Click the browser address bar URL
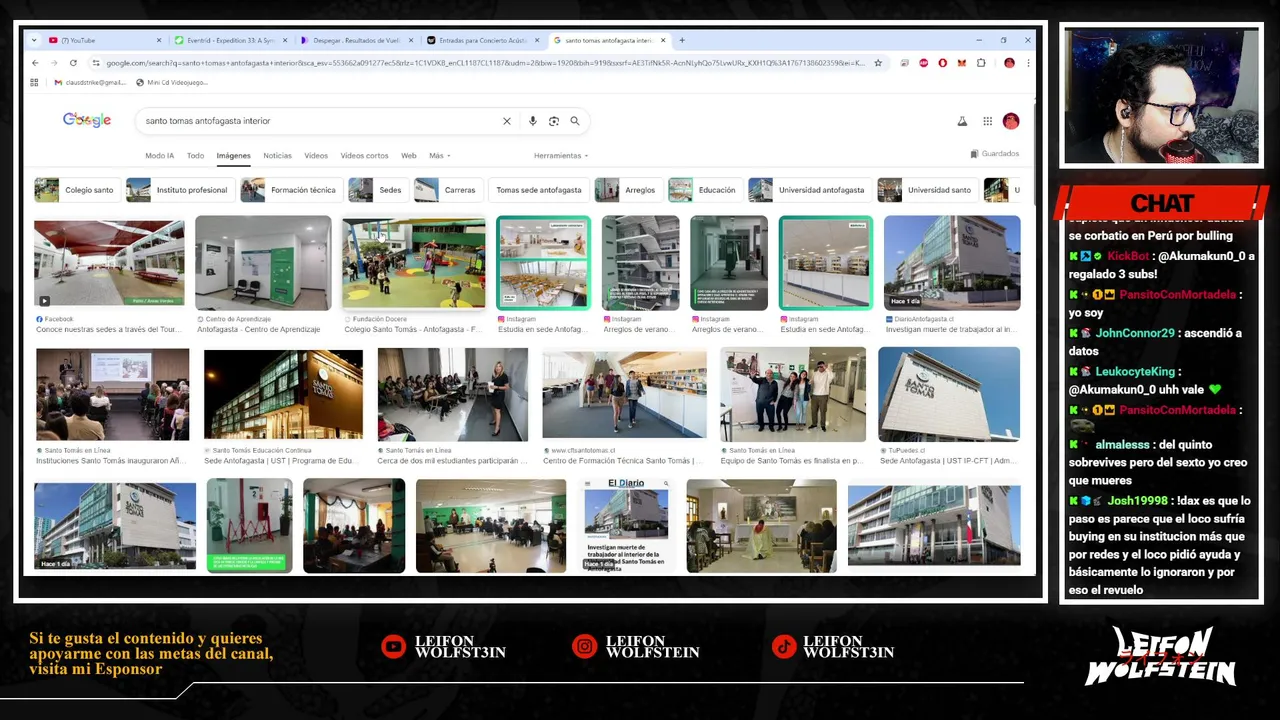This screenshot has width=1280, height=720. pyautogui.click(x=485, y=63)
